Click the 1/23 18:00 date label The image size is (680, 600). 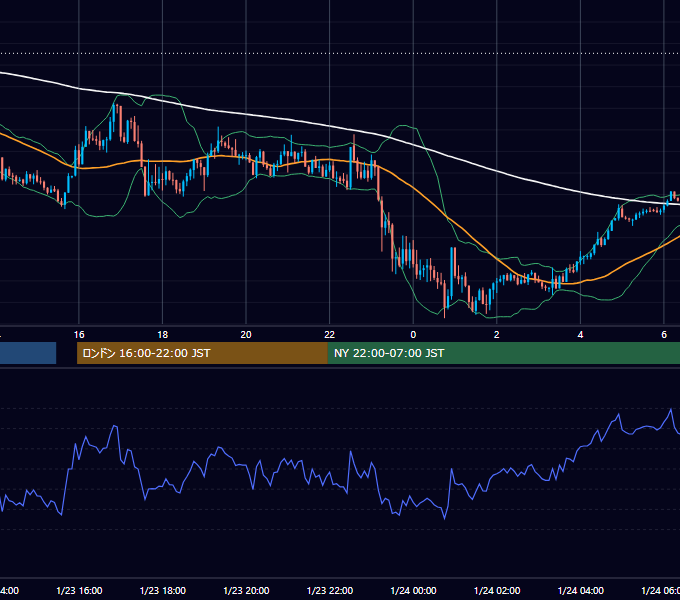pos(163,591)
